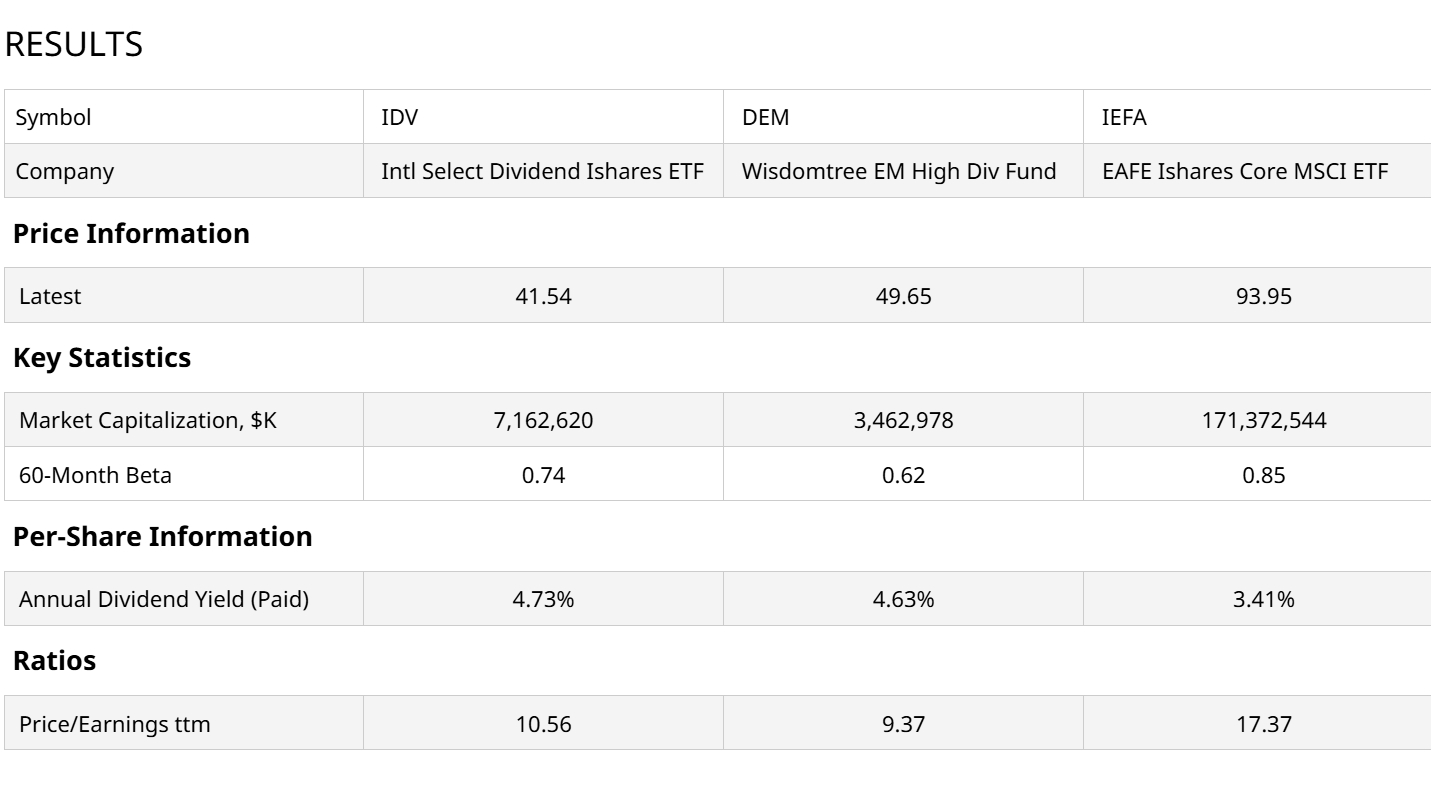Click IEFA beta value 0.85
Image resolution: width=1431 pixels, height=785 pixels.
(x=1263, y=475)
